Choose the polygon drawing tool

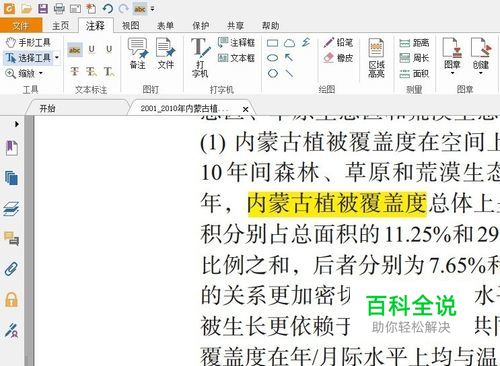click(x=273, y=73)
